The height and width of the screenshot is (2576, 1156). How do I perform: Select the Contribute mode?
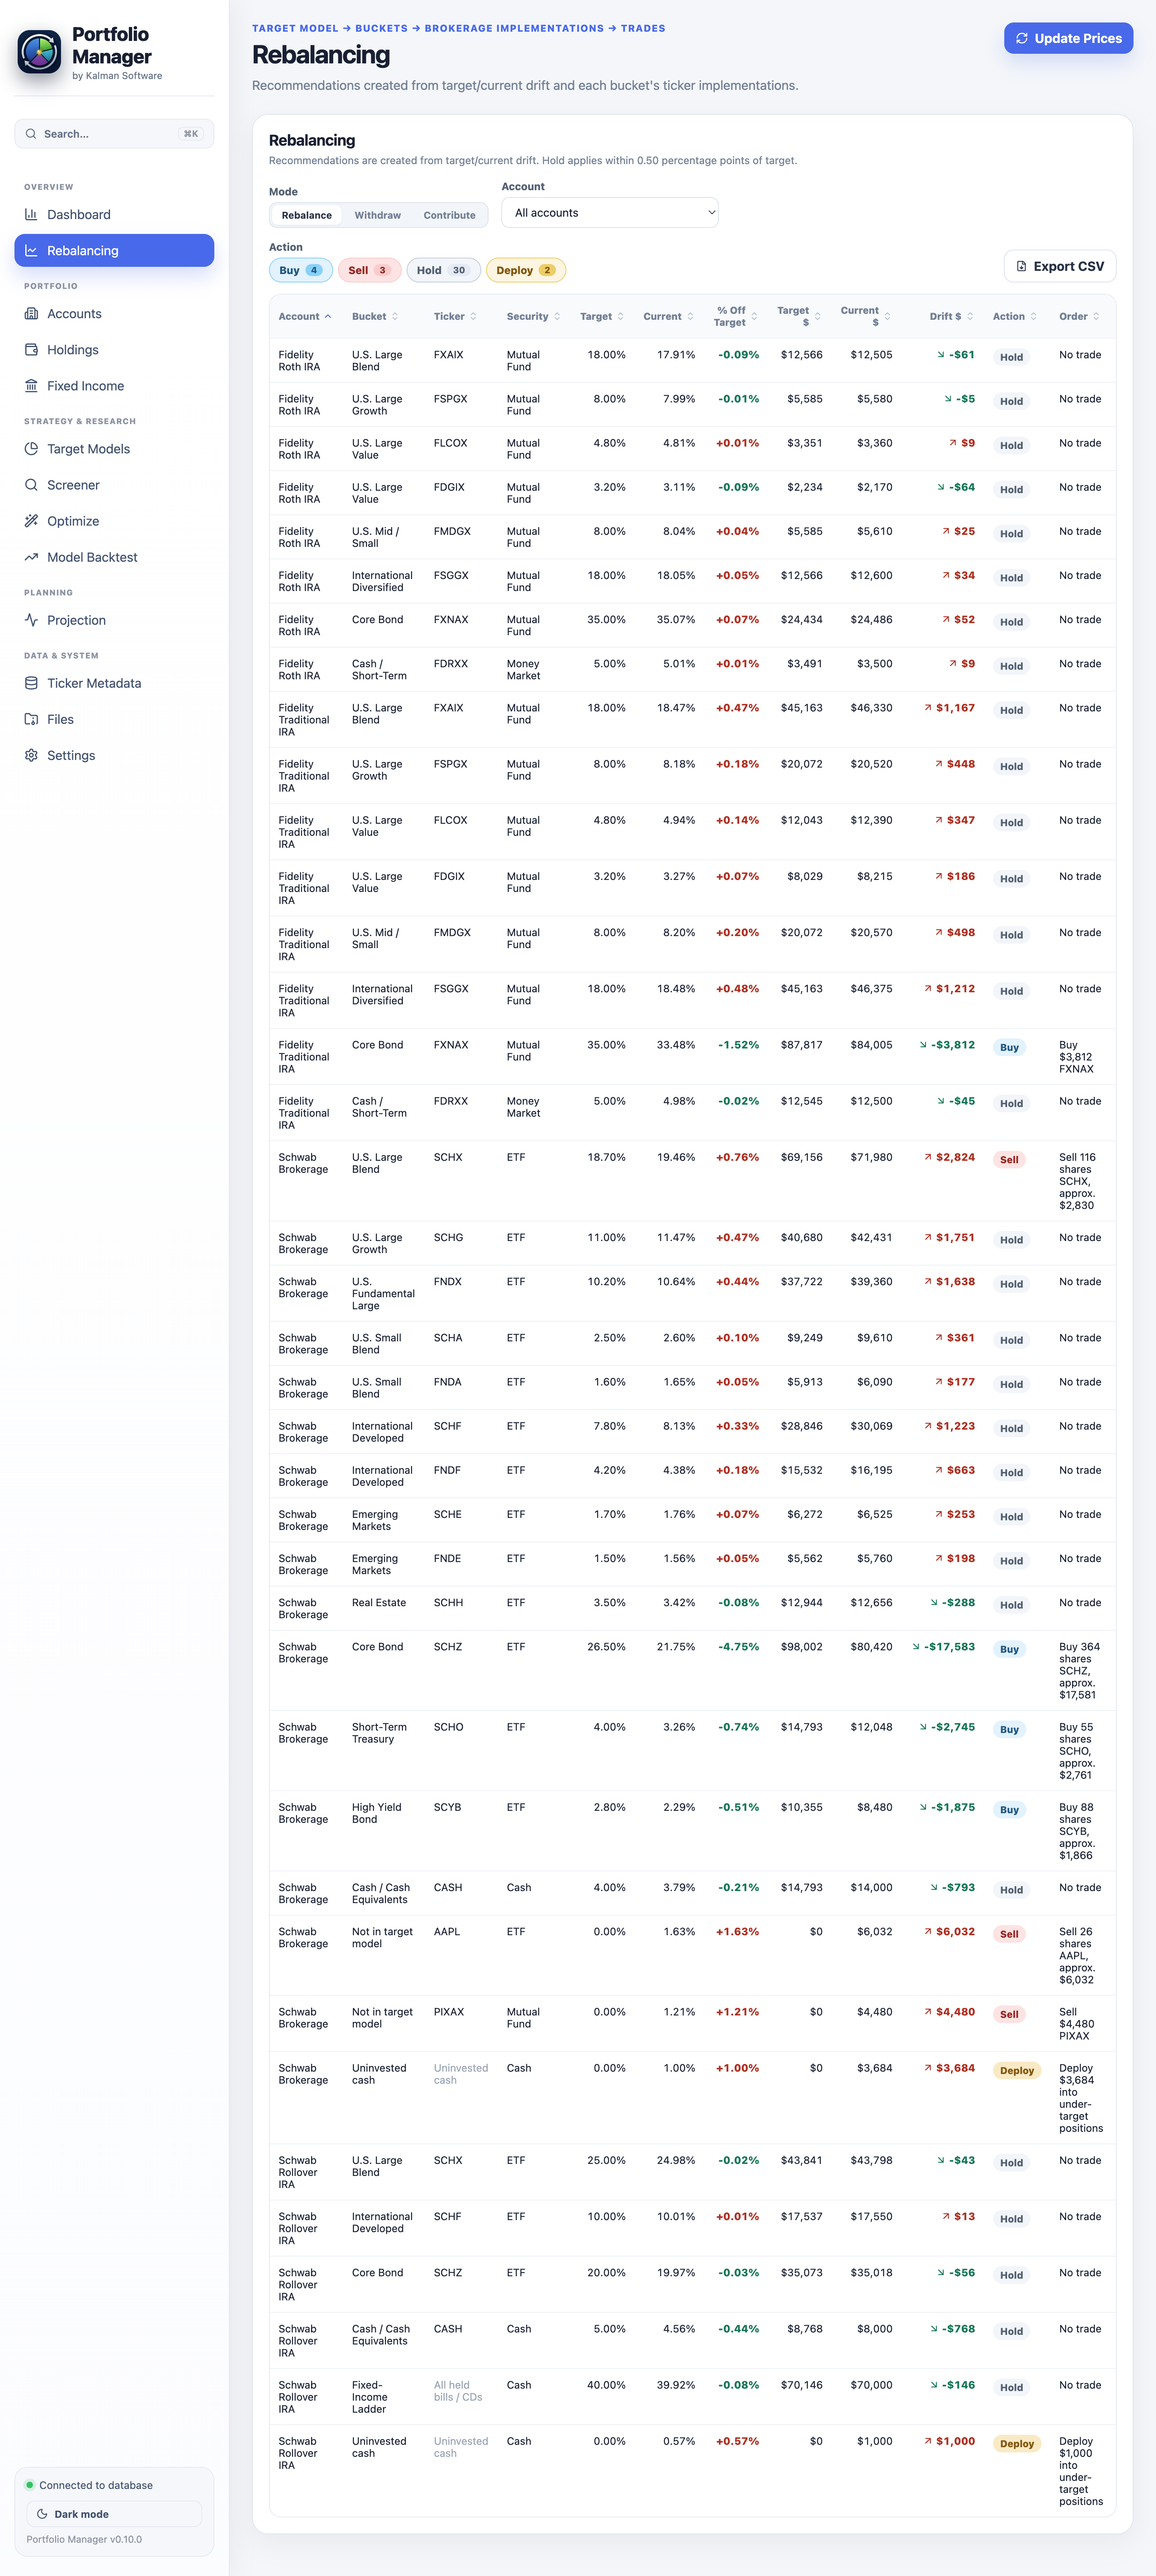click(x=449, y=215)
